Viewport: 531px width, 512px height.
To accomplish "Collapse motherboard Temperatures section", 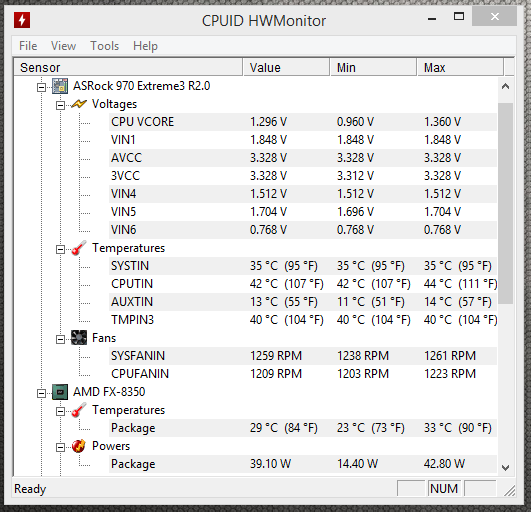I will click(60, 250).
